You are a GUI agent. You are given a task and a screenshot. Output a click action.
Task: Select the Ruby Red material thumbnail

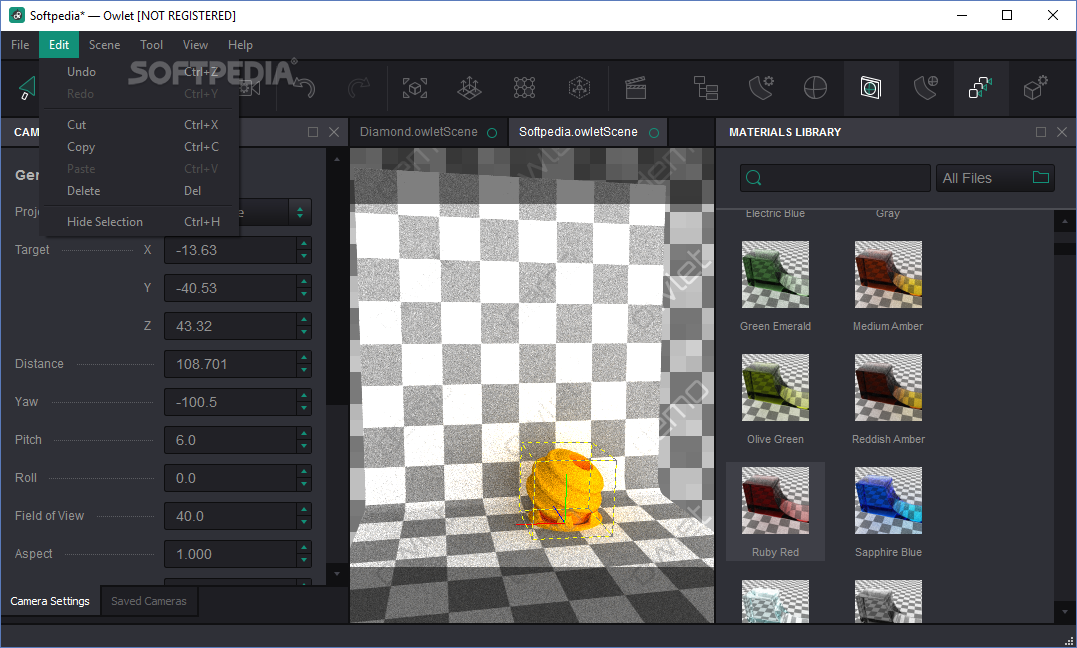(x=775, y=500)
